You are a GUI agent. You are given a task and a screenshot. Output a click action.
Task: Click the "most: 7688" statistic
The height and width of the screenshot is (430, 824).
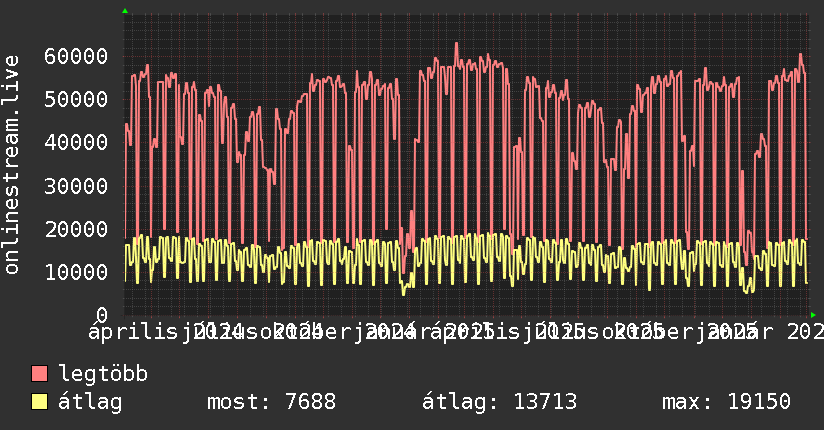271,402
